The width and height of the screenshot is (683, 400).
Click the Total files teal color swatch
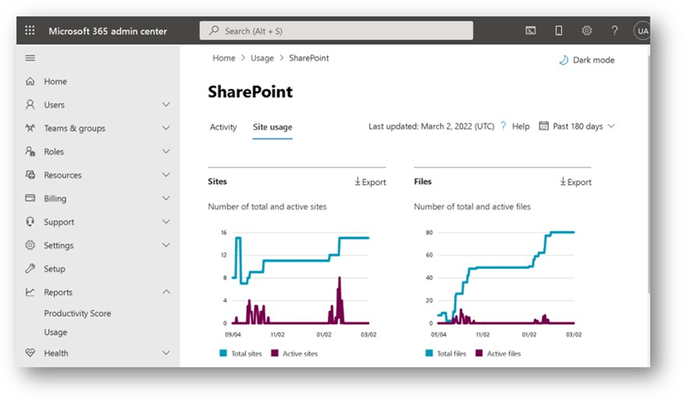[x=429, y=353]
